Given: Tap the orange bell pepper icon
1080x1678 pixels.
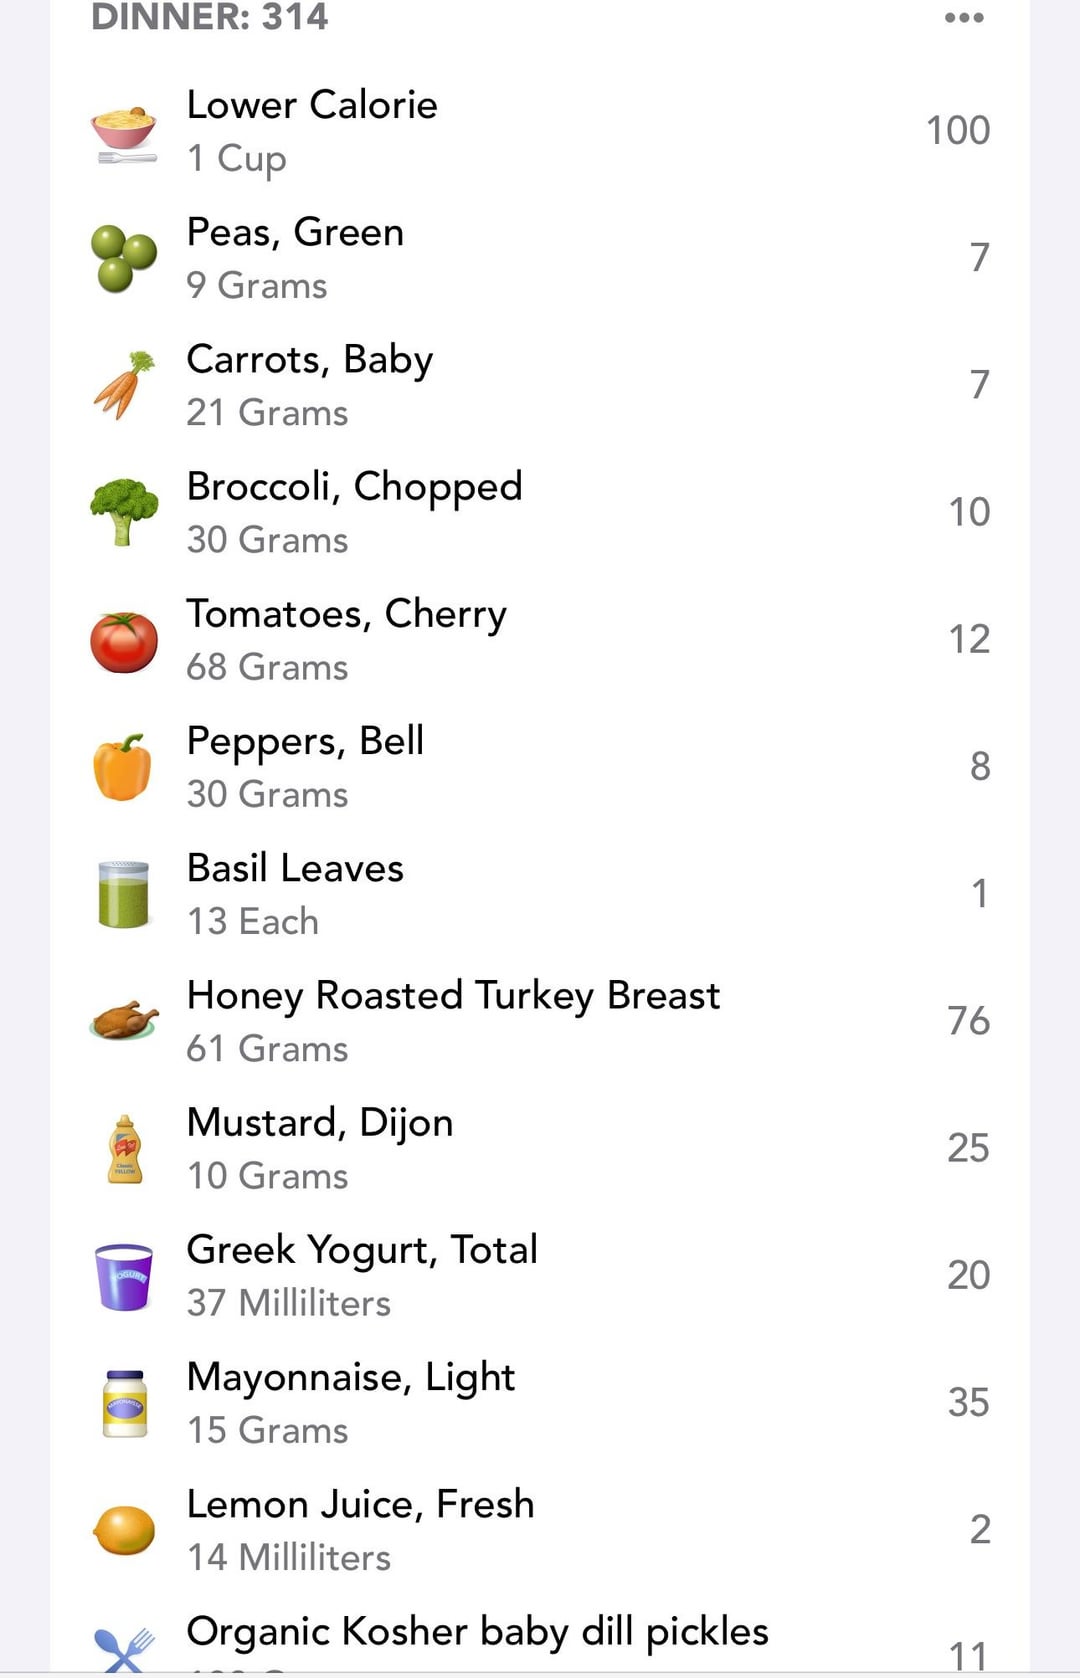Looking at the screenshot, I should point(123,768).
